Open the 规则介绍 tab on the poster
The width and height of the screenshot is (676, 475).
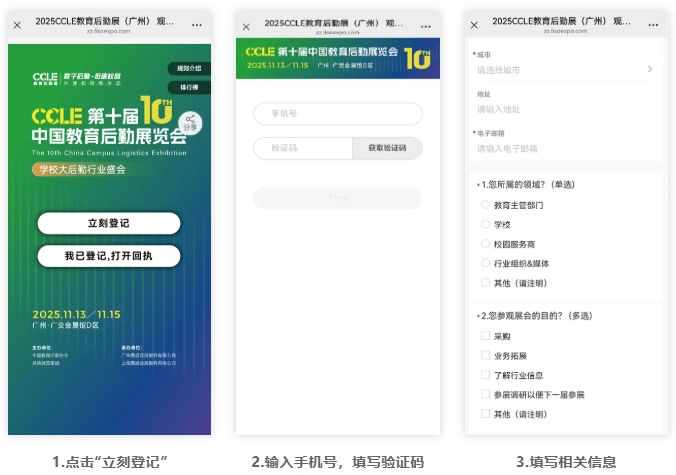click(x=189, y=68)
